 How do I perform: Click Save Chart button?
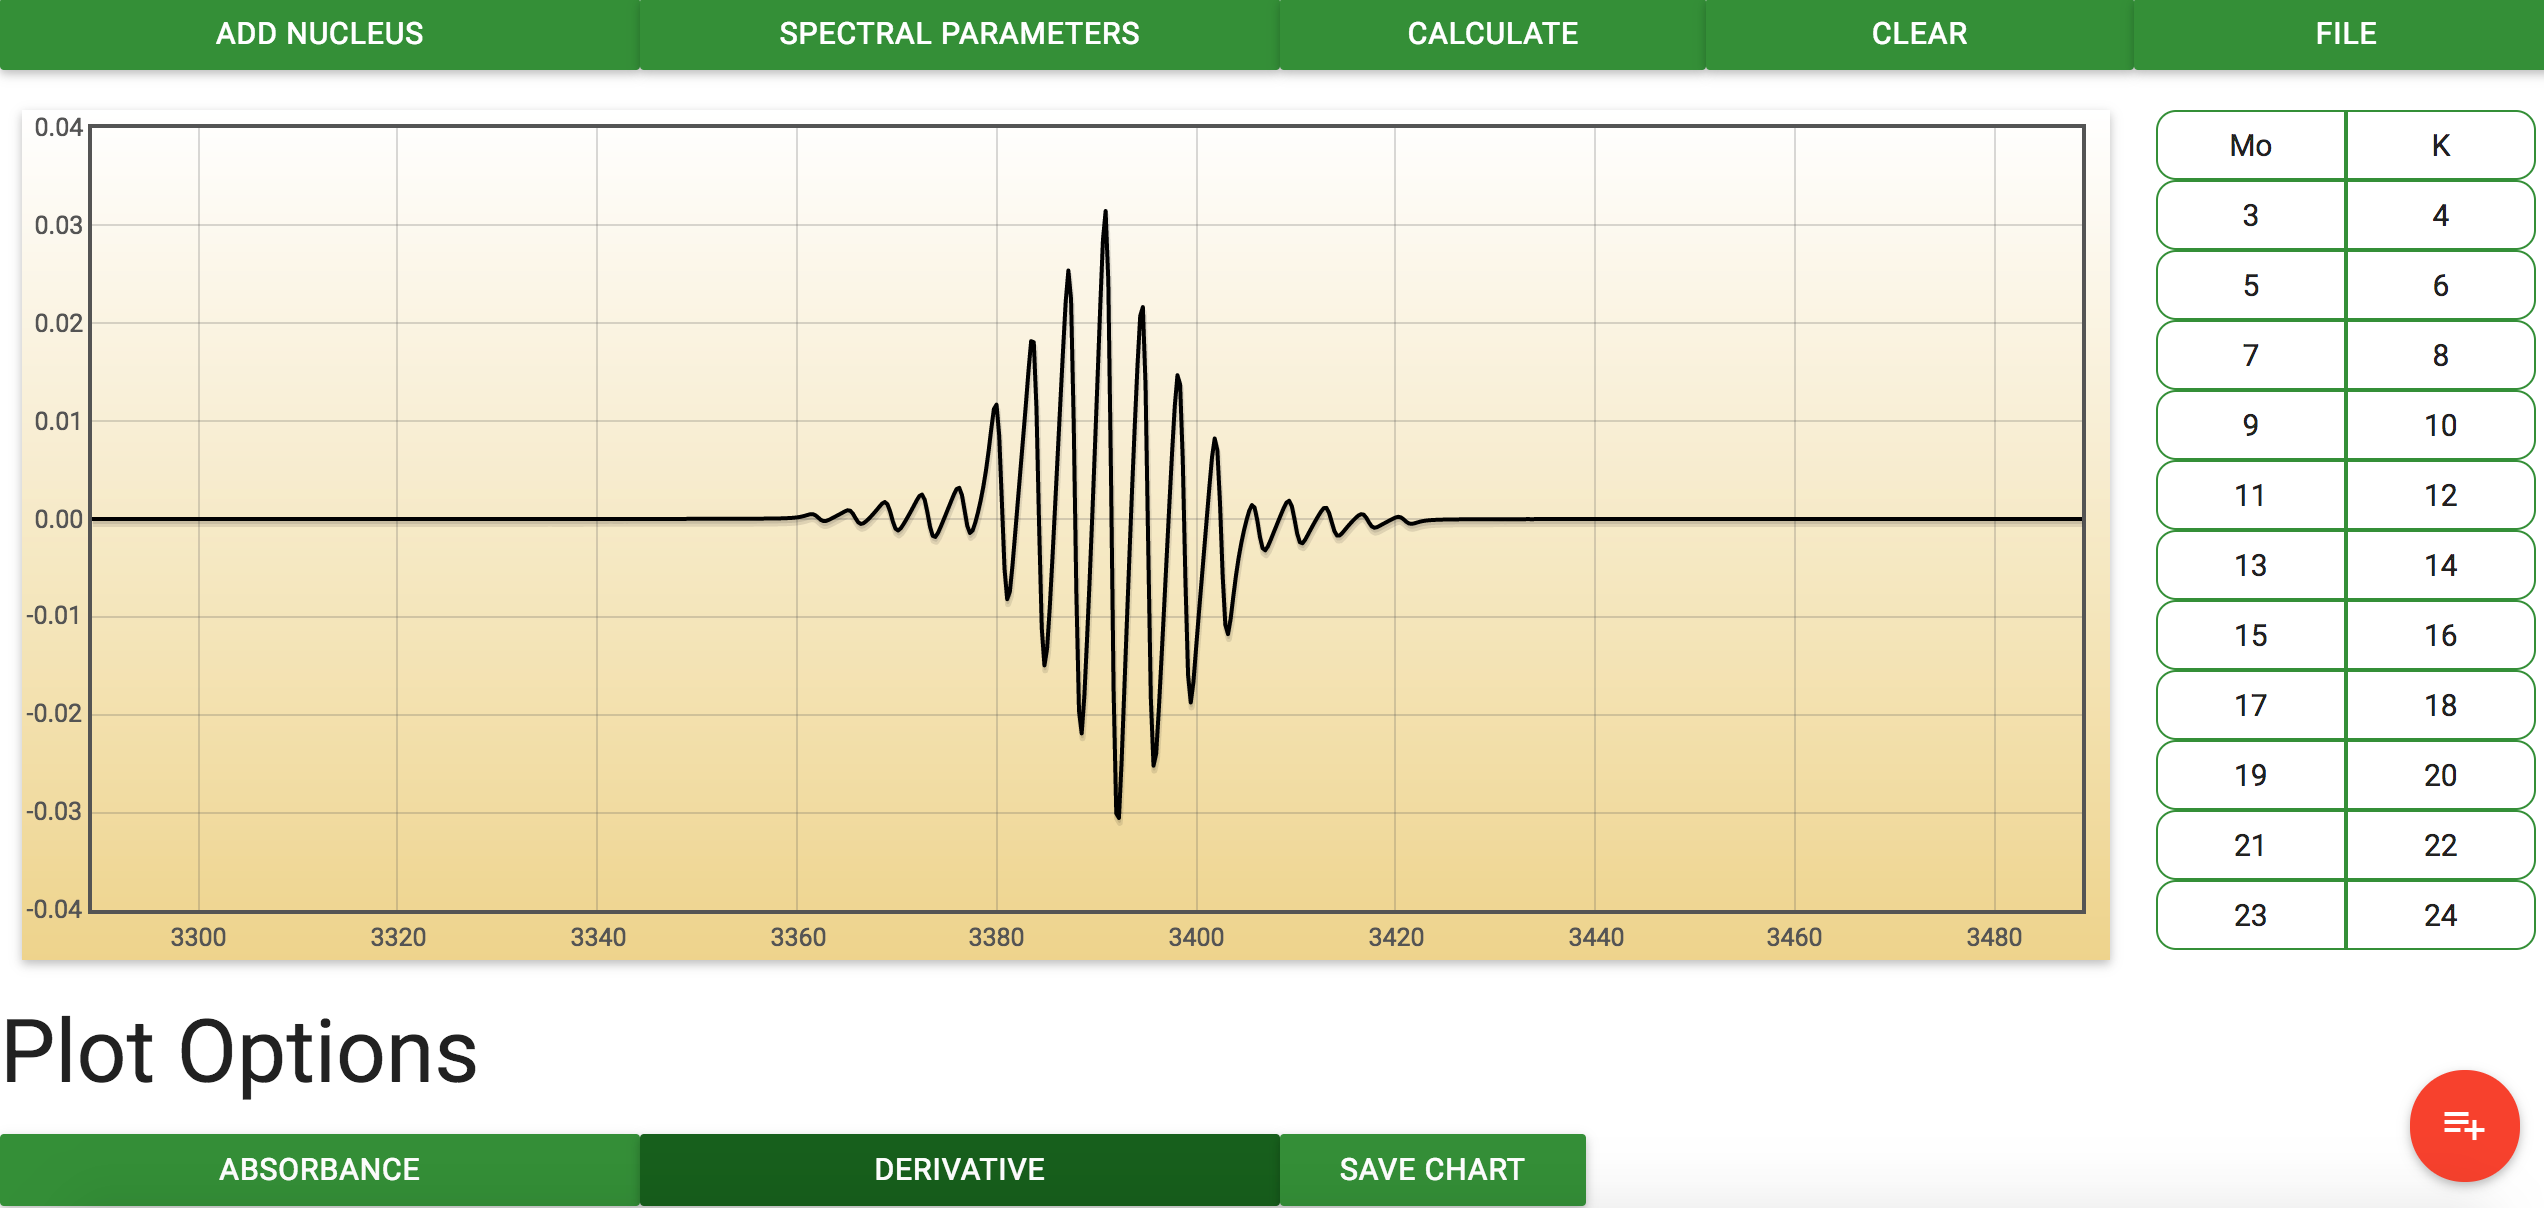(1431, 1169)
